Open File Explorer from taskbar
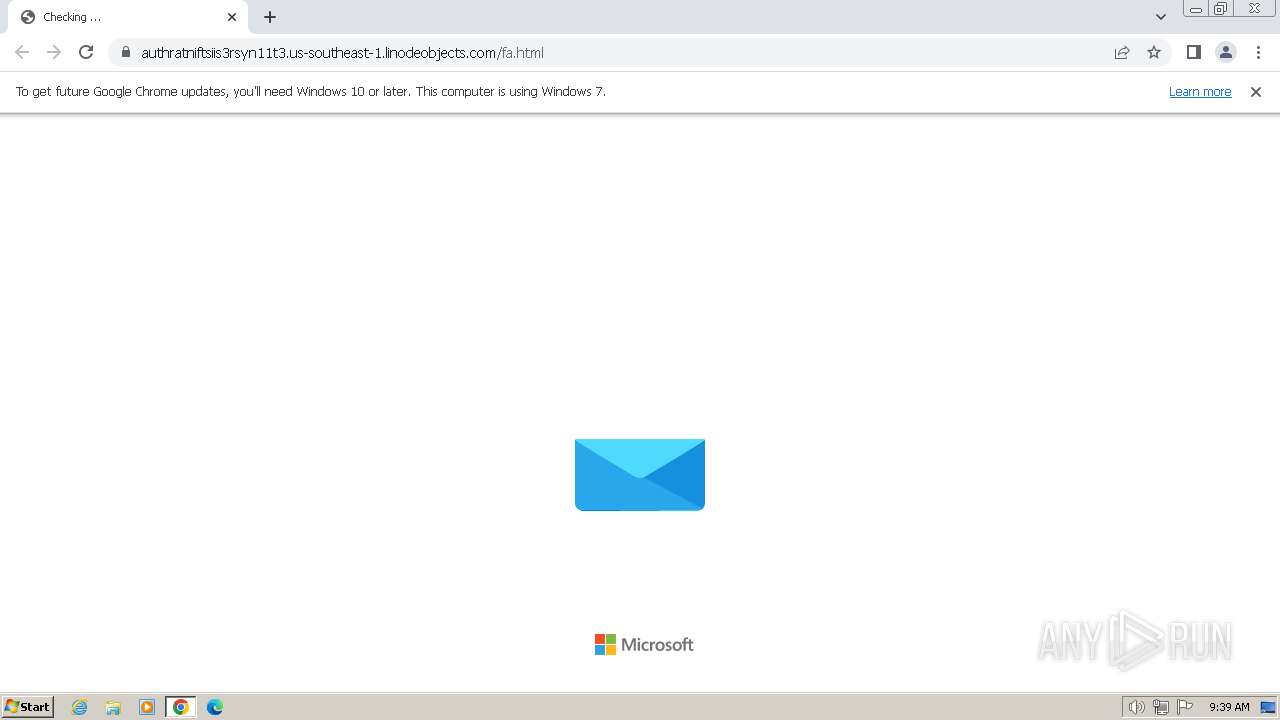The height and width of the screenshot is (720, 1280). tap(113, 707)
